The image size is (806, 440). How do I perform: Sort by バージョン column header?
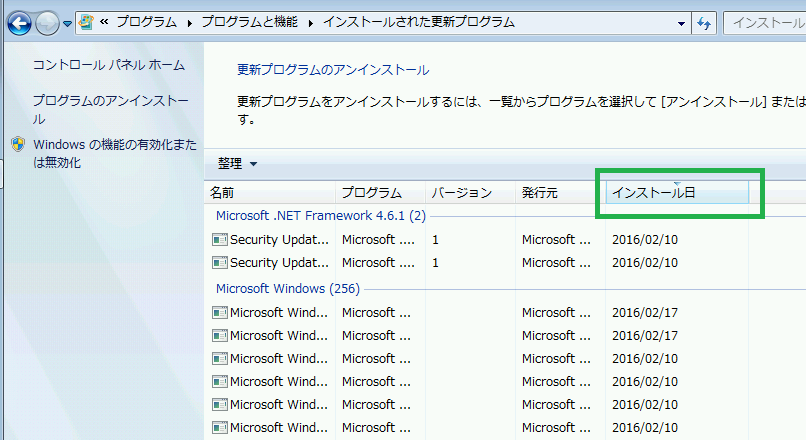pyautogui.click(x=470, y=193)
